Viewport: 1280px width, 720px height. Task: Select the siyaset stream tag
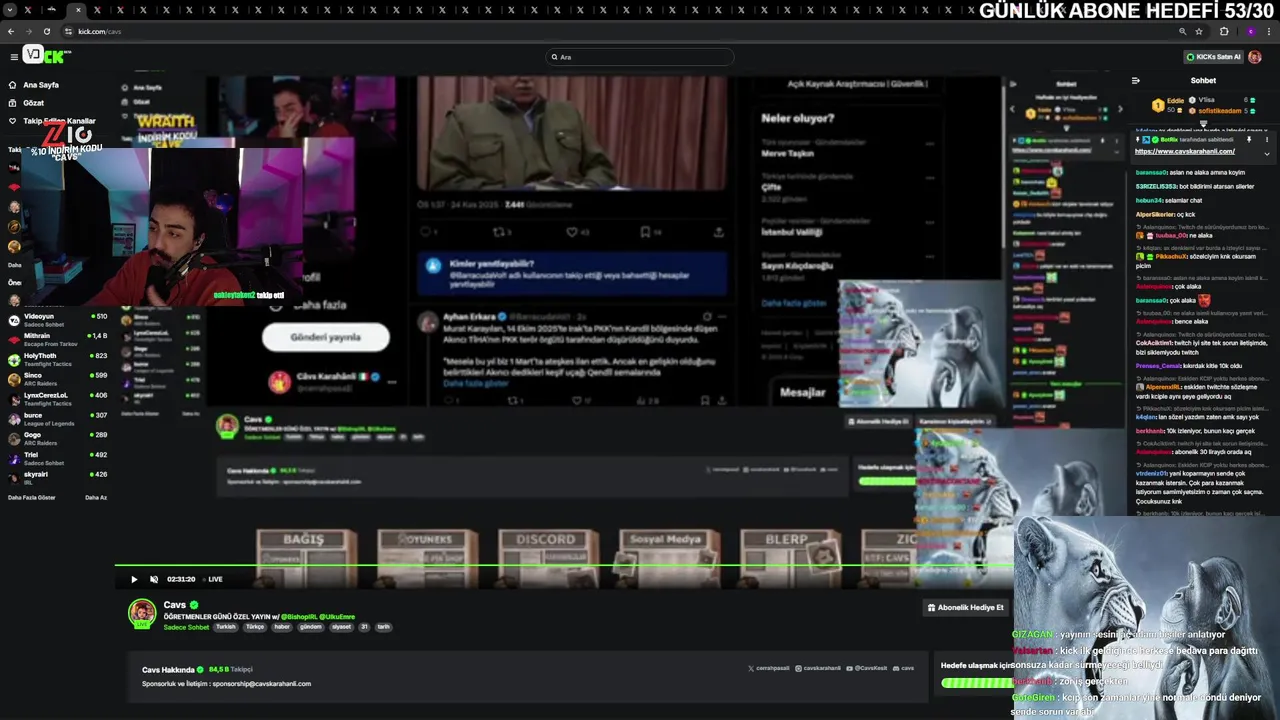click(341, 627)
